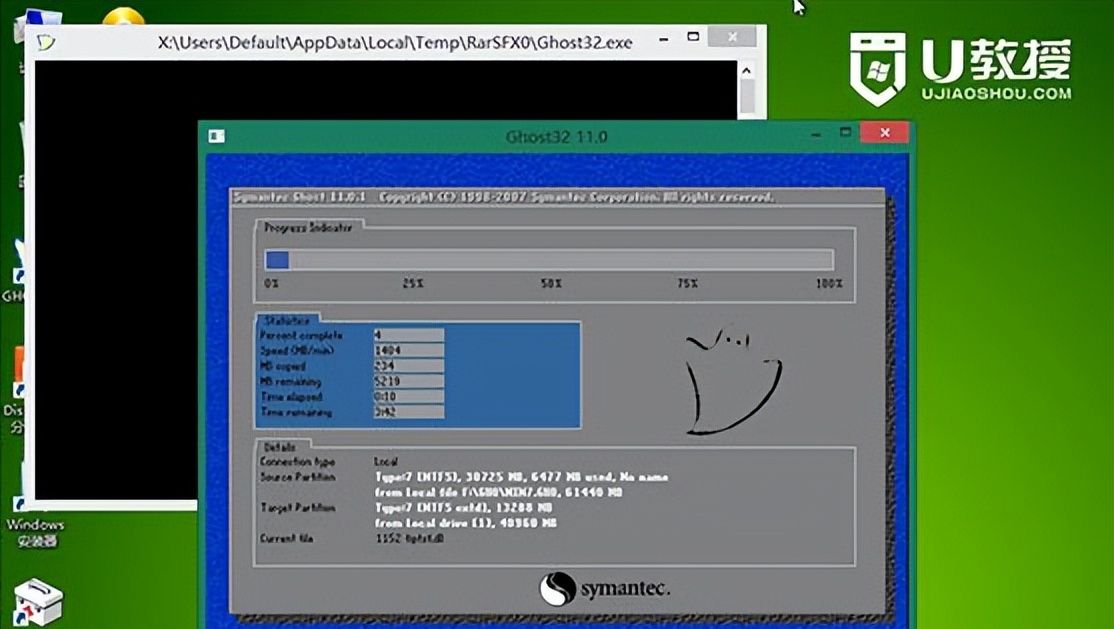Click the Symantec logo in the Ghost window
Viewport: 1114px width, 629px height.
coord(604,588)
